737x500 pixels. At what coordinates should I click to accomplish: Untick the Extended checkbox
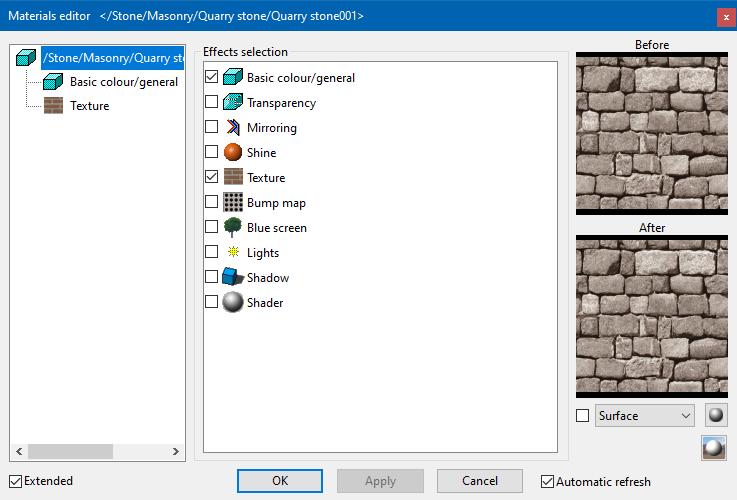(x=15, y=481)
